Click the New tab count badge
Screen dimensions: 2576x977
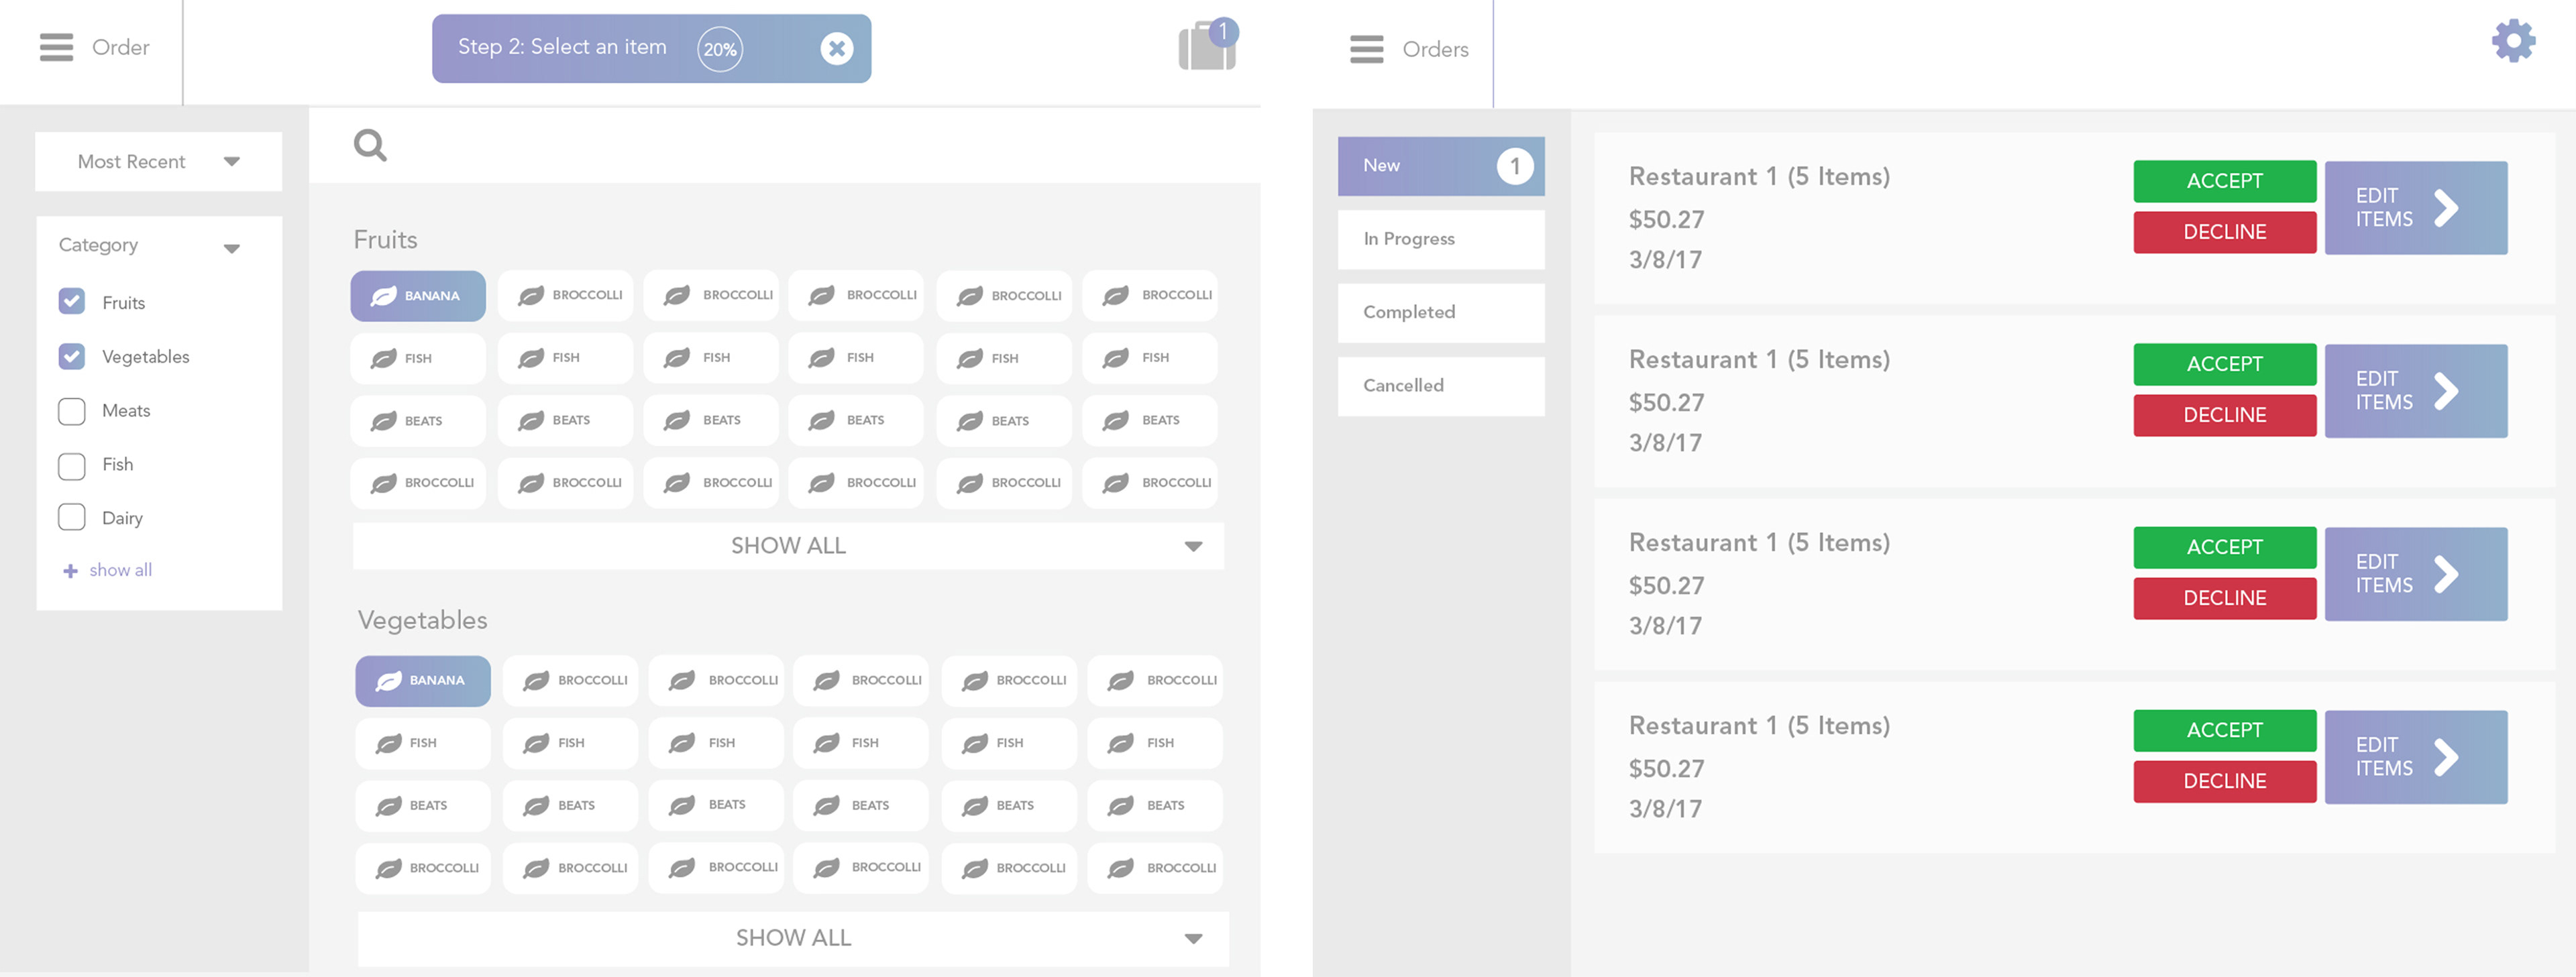(1514, 166)
